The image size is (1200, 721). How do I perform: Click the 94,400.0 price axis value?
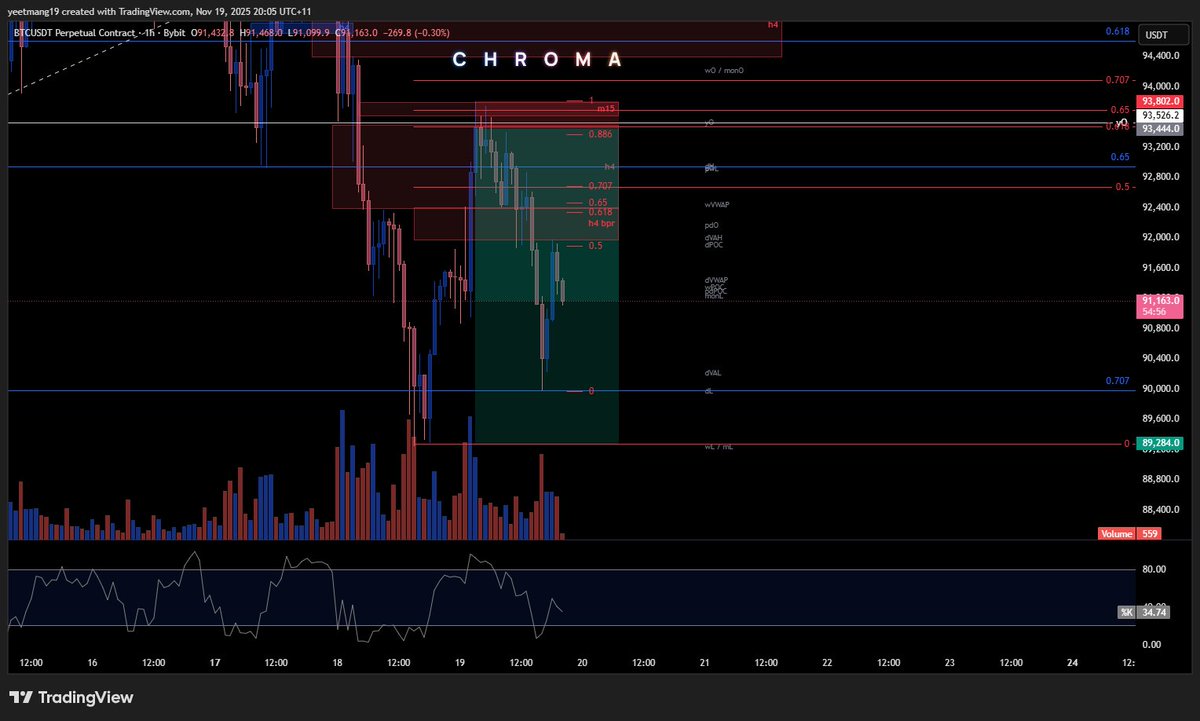click(1161, 56)
